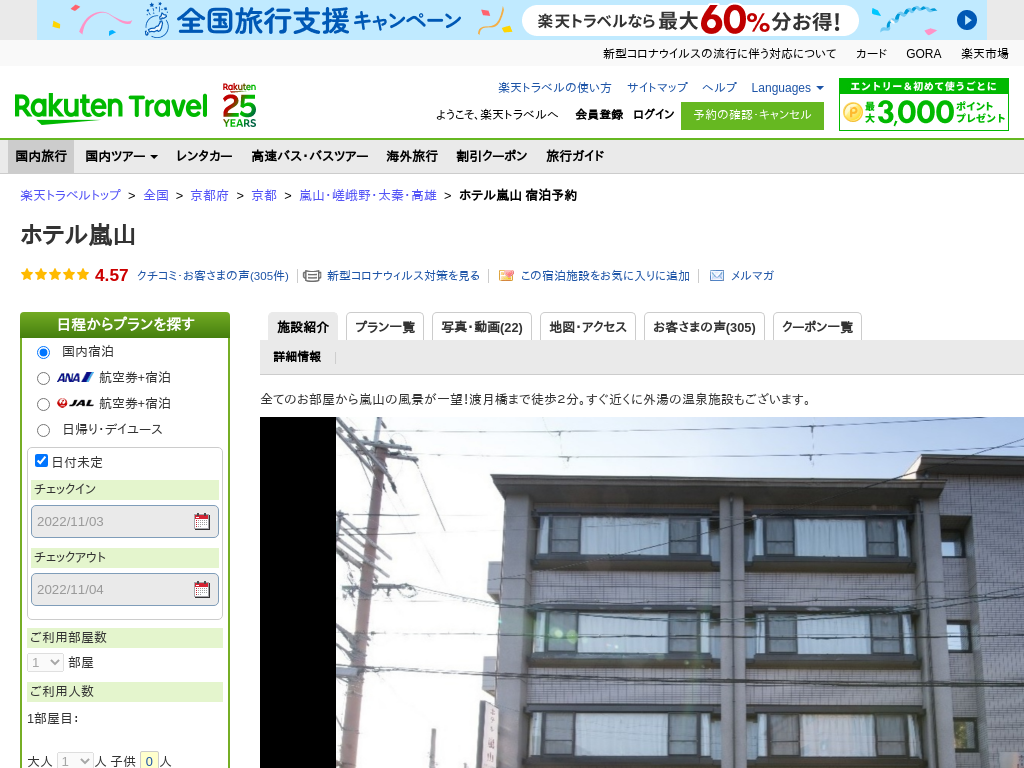Image resolution: width=1024 pixels, height=768 pixels.
Task: Select ANA 航空券+宿泊 radio button
Action: (x=43, y=378)
